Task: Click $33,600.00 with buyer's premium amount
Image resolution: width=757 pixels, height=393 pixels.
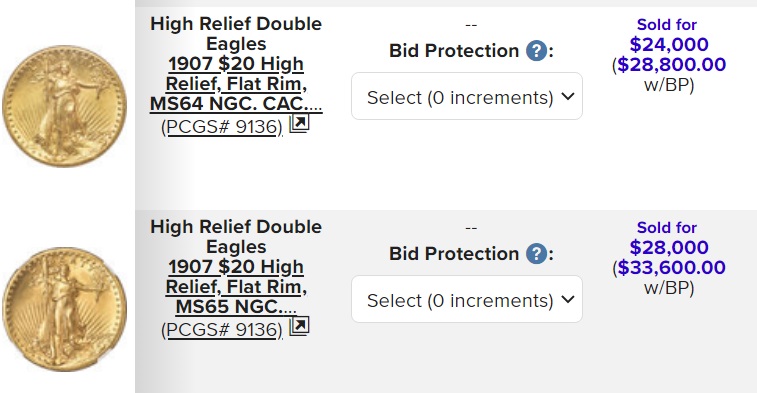Action: coord(672,267)
